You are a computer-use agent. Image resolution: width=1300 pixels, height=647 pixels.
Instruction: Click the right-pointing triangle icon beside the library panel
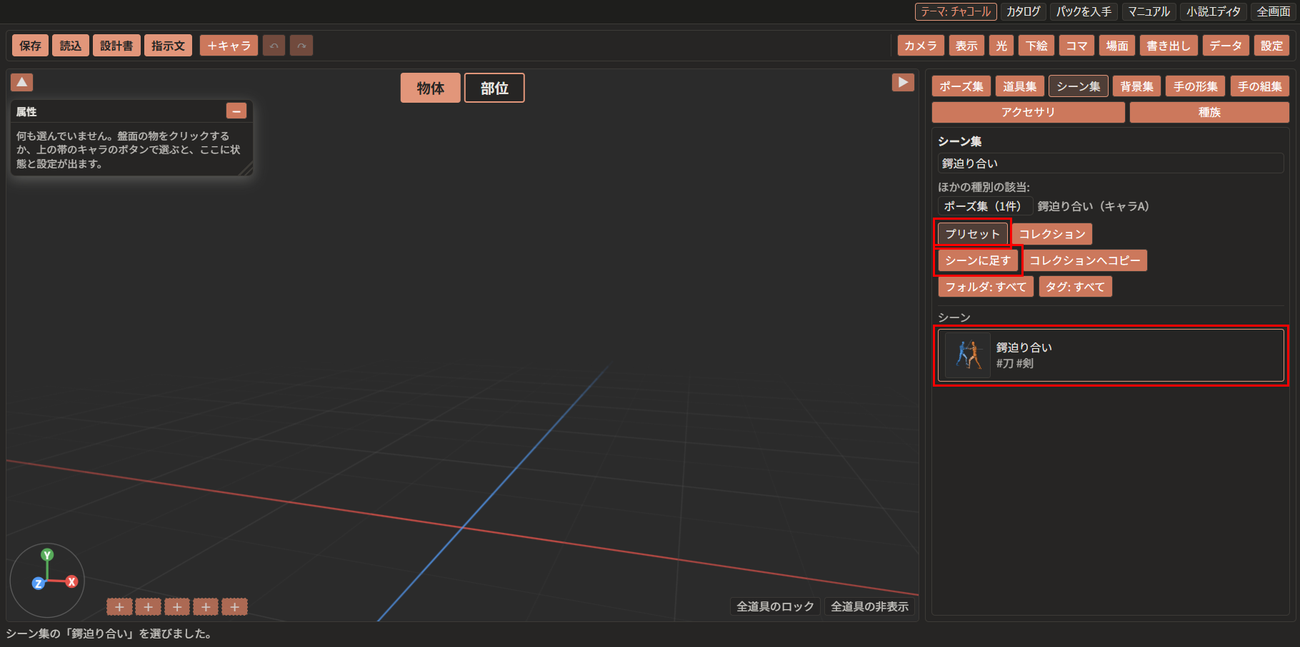[903, 82]
